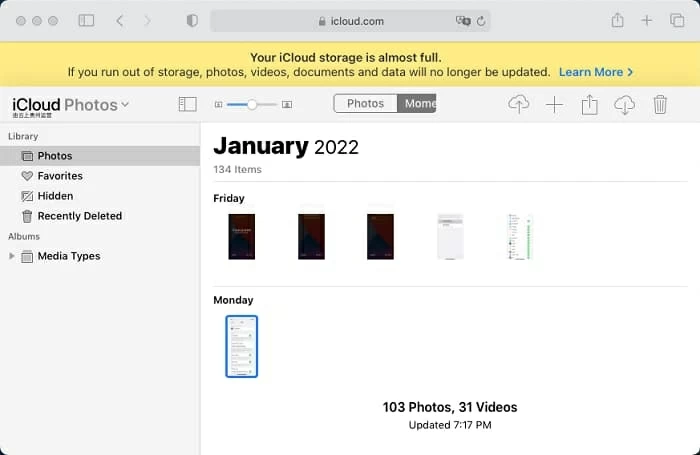Reload page using Safari refresh icon
This screenshot has height=455, width=700.
click(482, 20)
